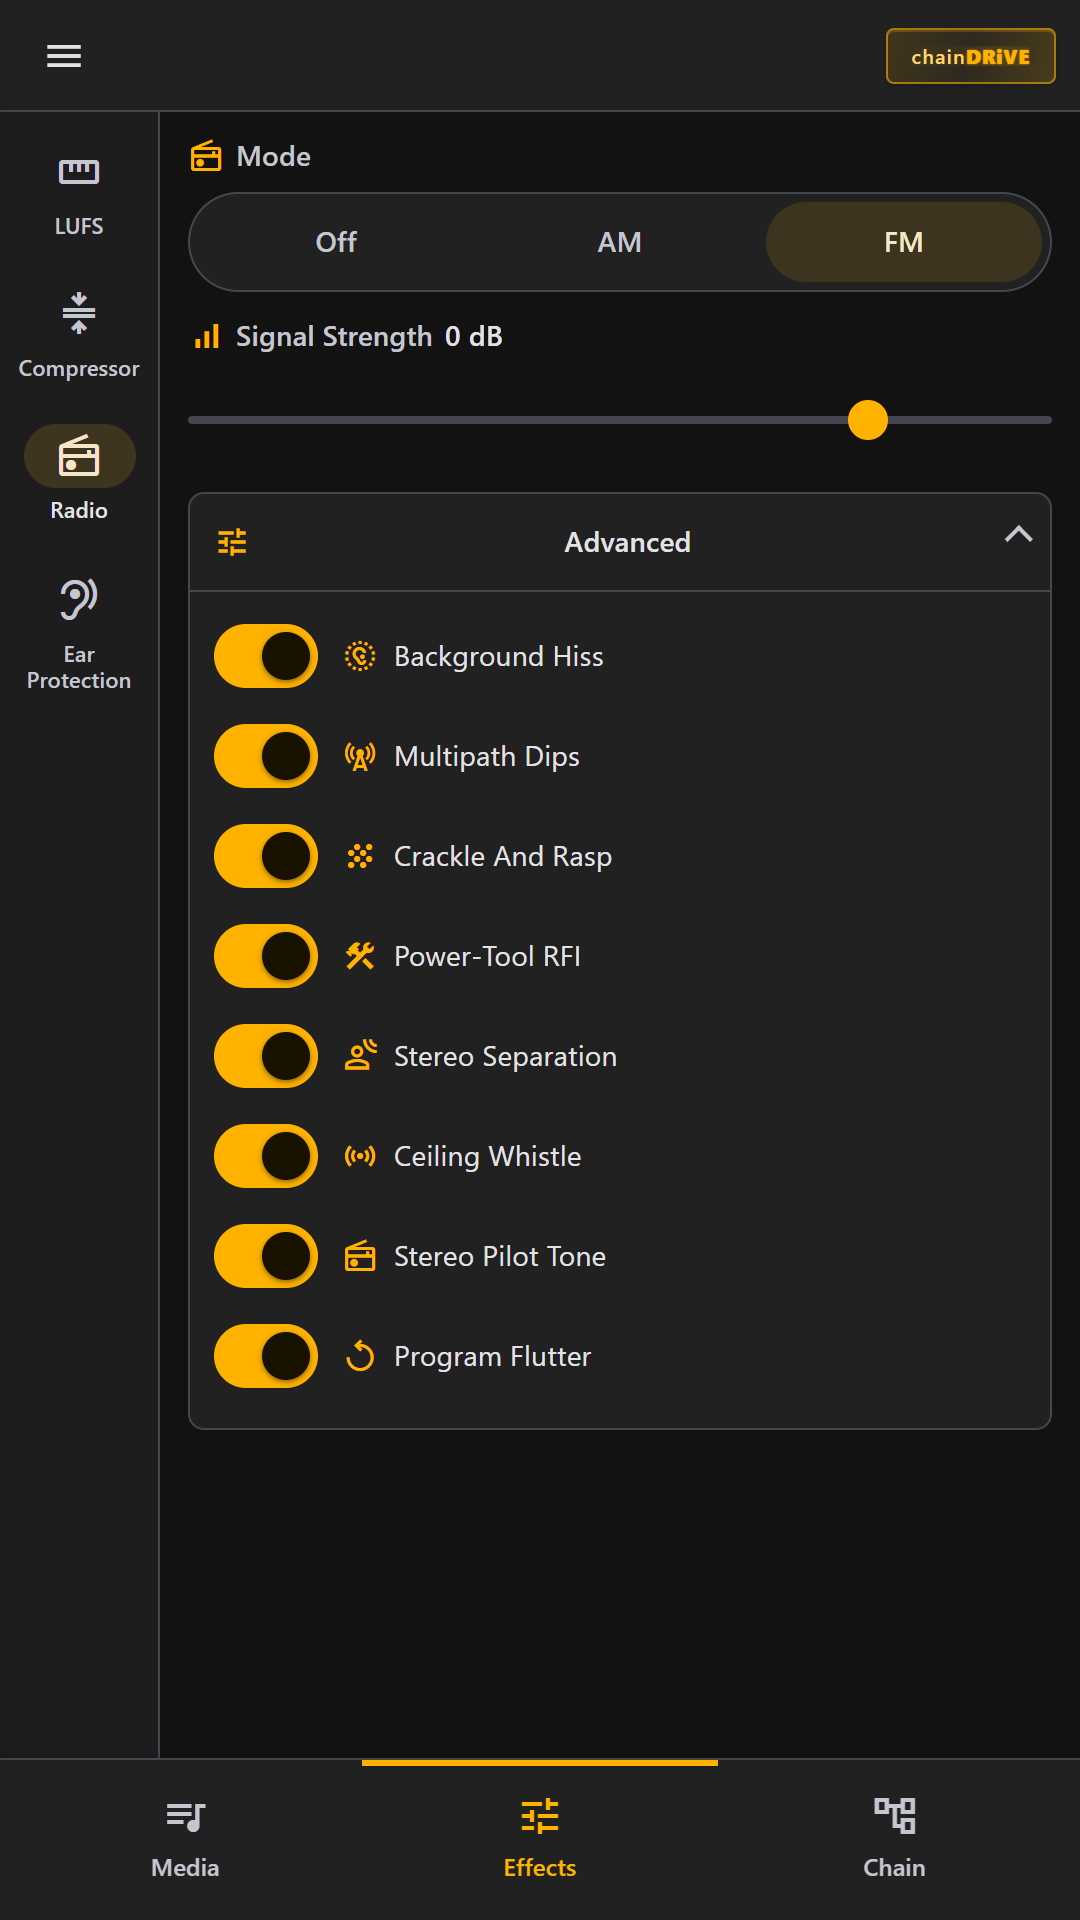Click the Multipath Dips antenna icon
Image resolution: width=1080 pixels, height=1920 pixels.
[x=360, y=756]
